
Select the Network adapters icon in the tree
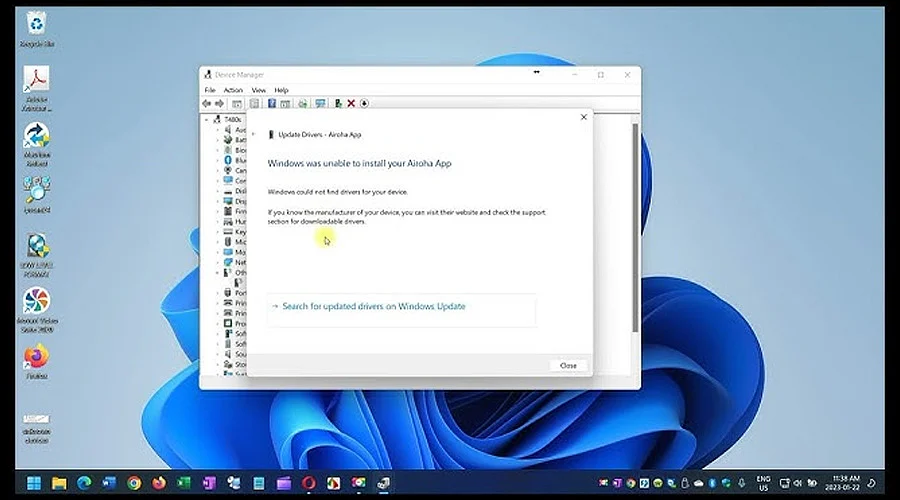pos(228,262)
